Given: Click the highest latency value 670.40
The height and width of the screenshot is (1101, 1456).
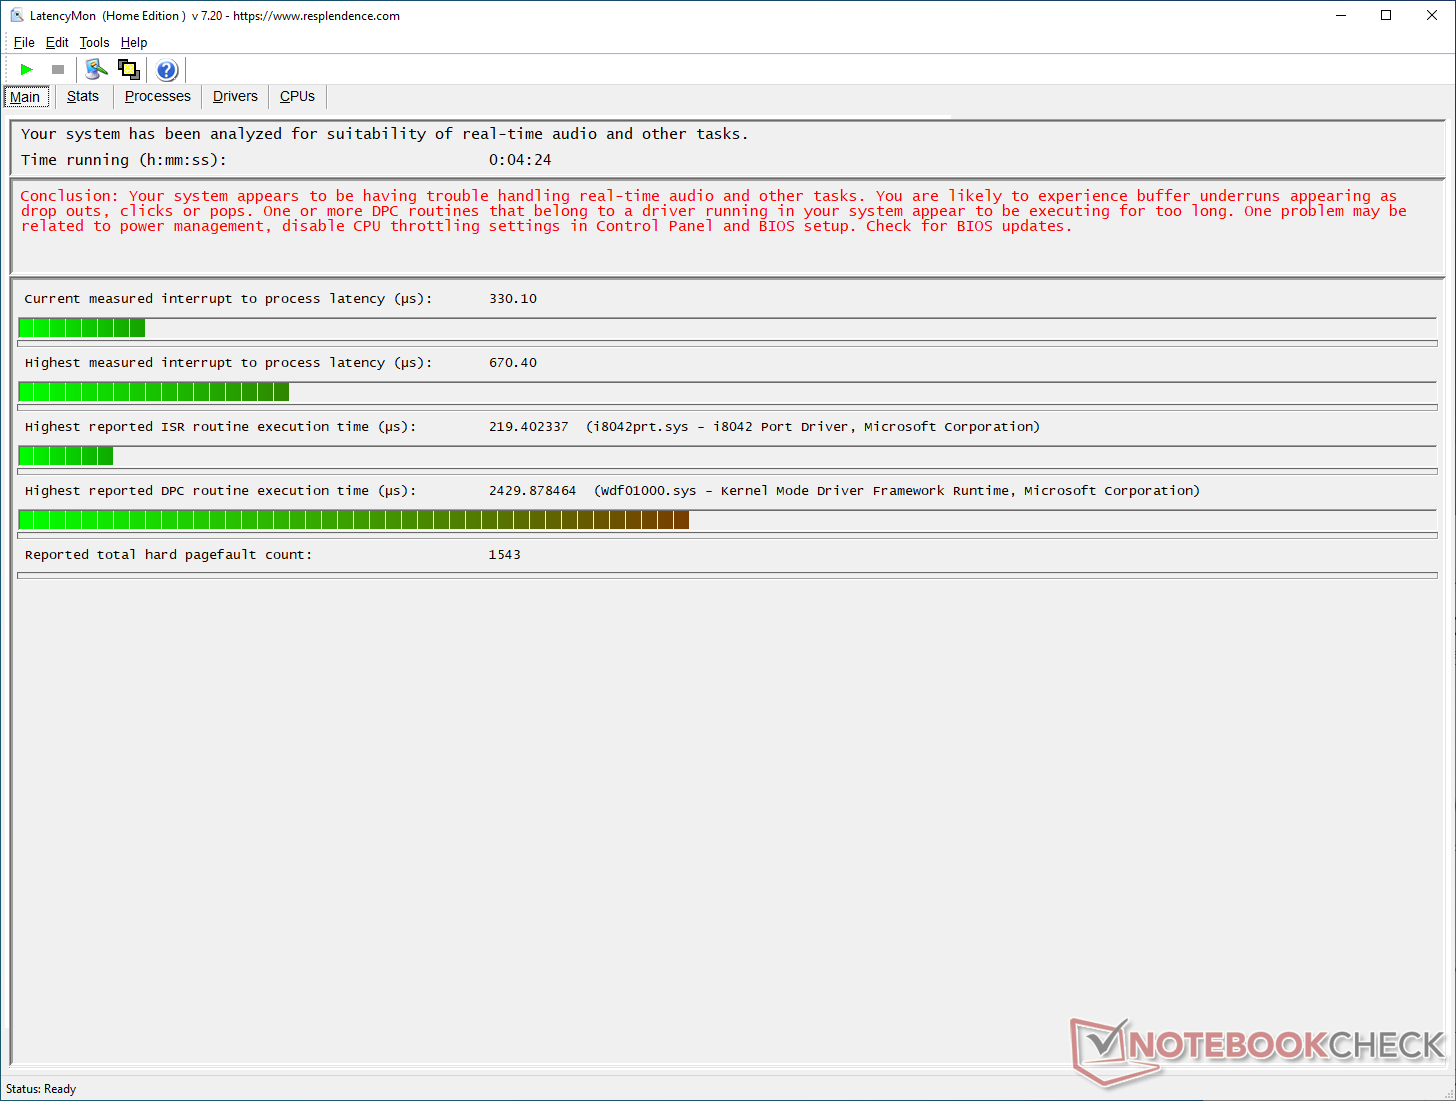Looking at the screenshot, I should tap(513, 363).
